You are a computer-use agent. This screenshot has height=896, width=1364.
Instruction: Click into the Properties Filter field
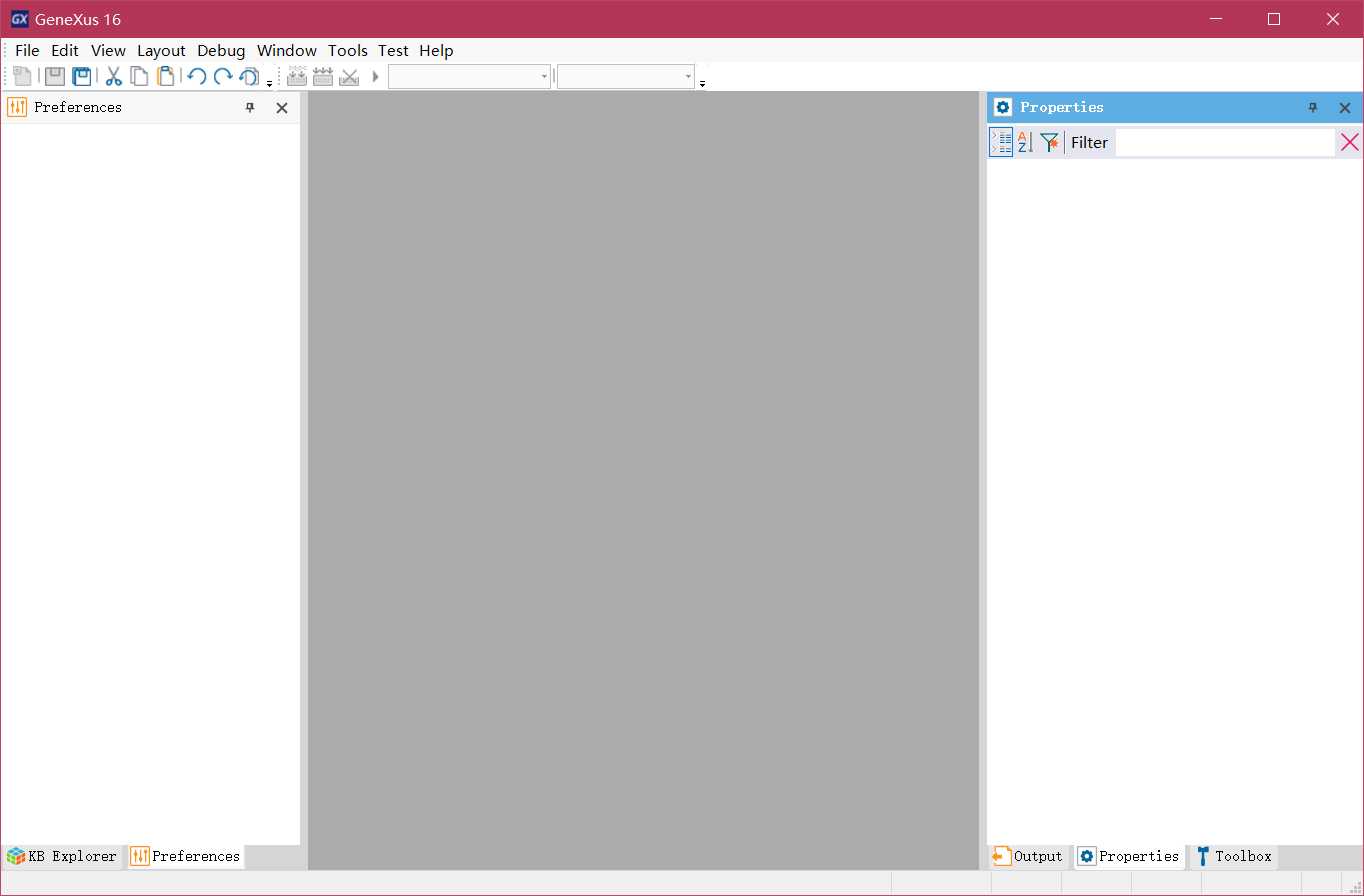(1225, 142)
